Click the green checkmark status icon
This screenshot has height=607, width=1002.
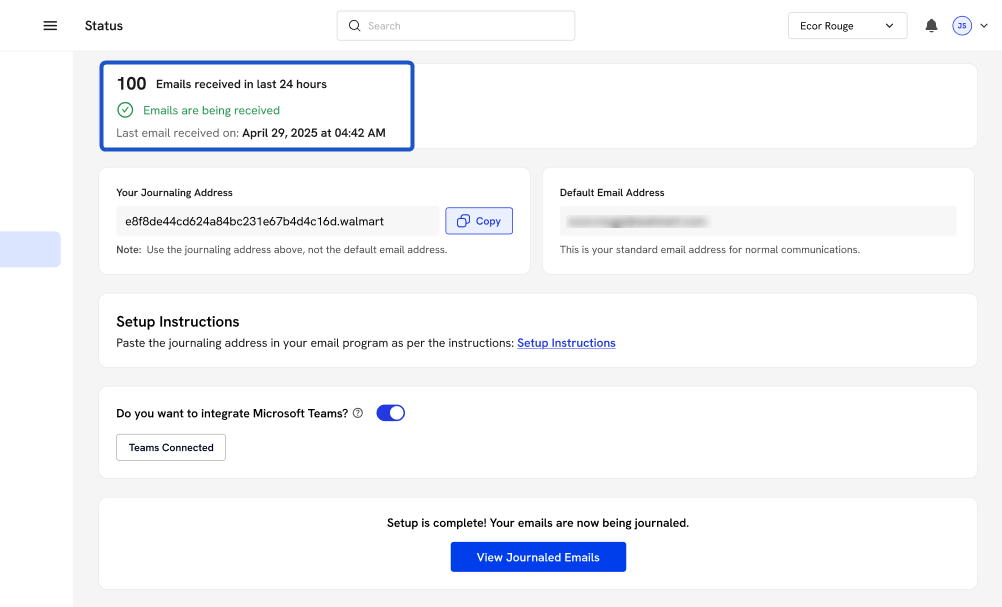point(125,110)
